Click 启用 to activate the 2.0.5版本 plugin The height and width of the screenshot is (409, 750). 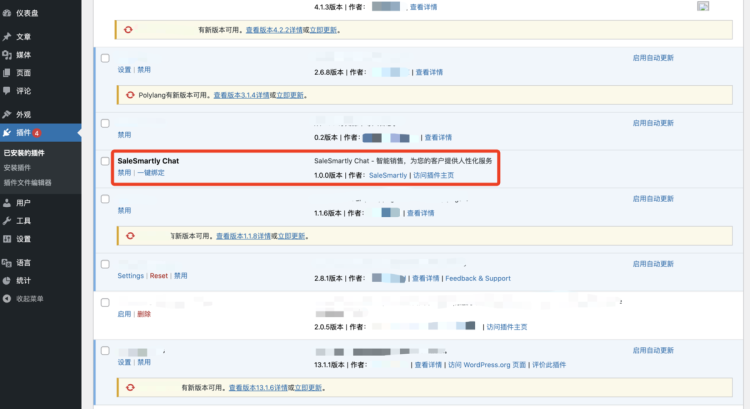[x=124, y=314]
